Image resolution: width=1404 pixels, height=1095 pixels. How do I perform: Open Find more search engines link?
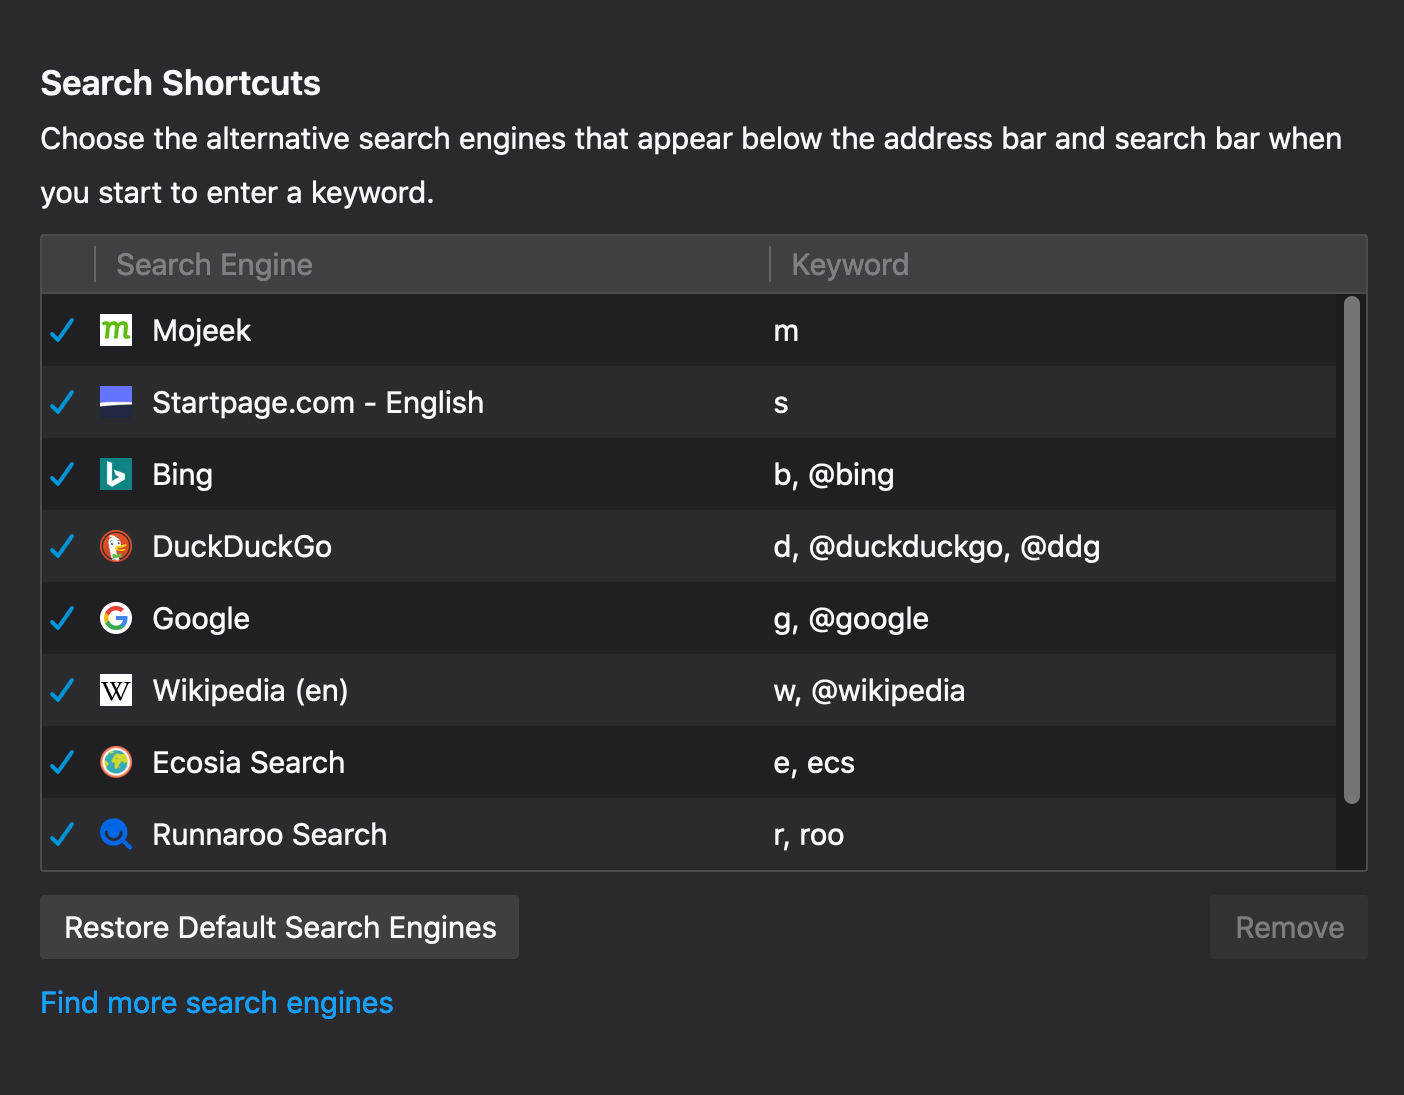(217, 1002)
